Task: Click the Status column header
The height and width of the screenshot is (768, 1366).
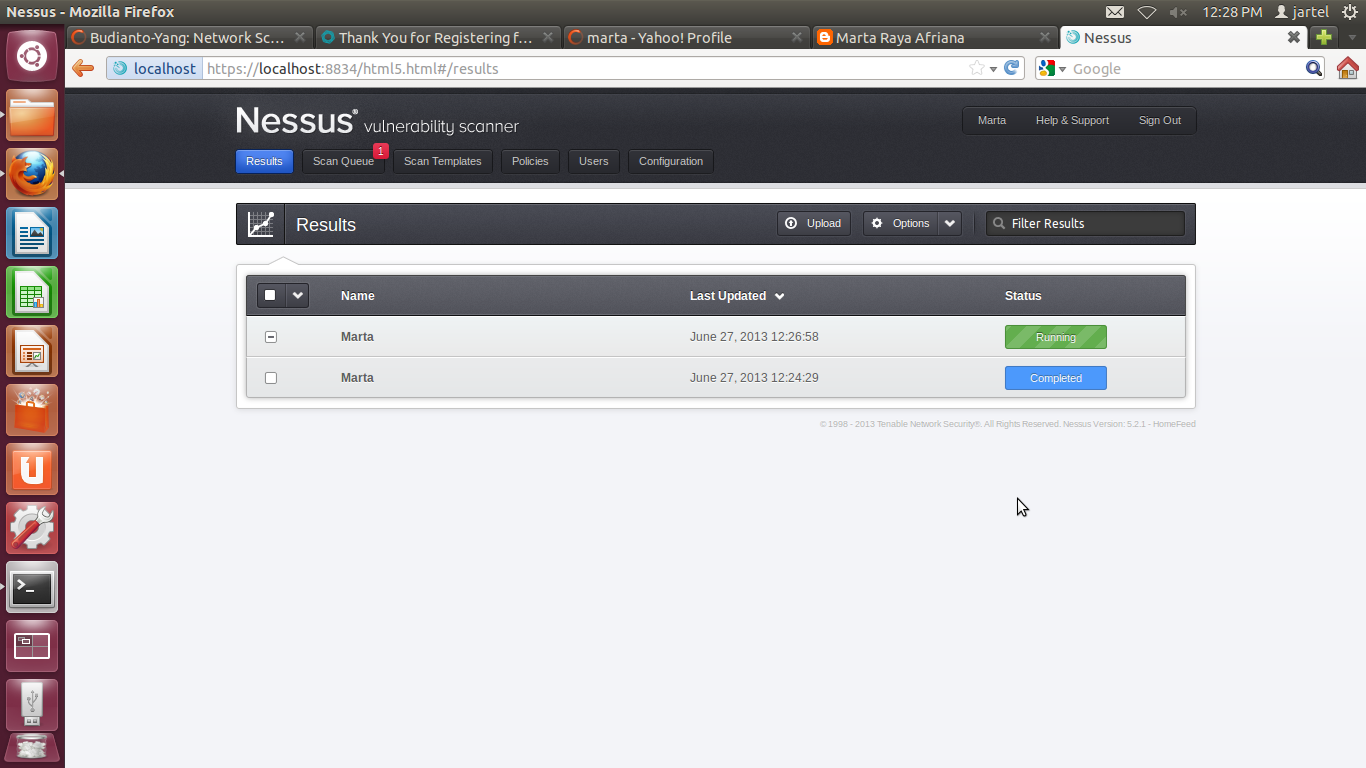Action: tap(1023, 296)
